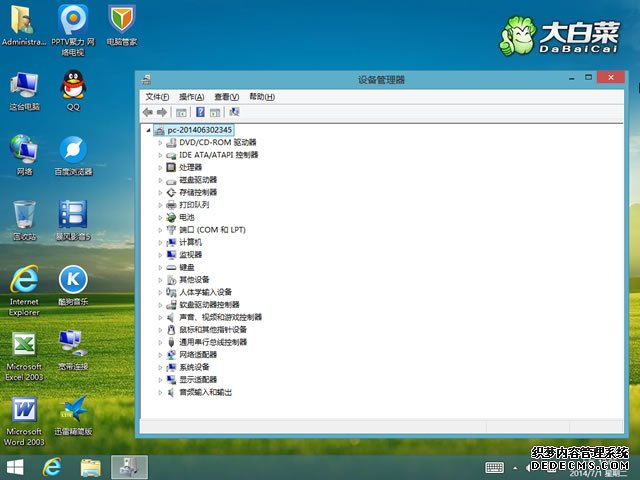Open the touch keyboard tray icon
The height and width of the screenshot is (480, 640).
click(x=495, y=467)
